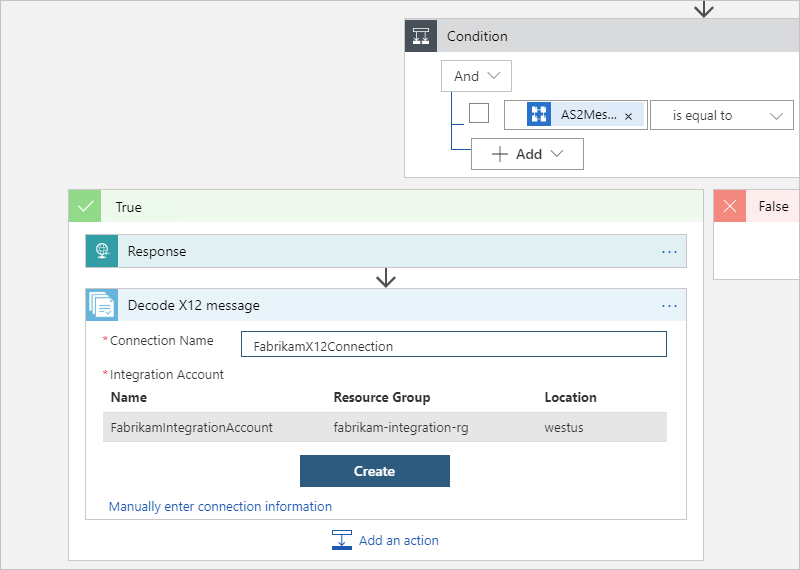Viewport: 800px width, 570px height.
Task: Click the Decode X12 message icon
Action: [x=102, y=305]
